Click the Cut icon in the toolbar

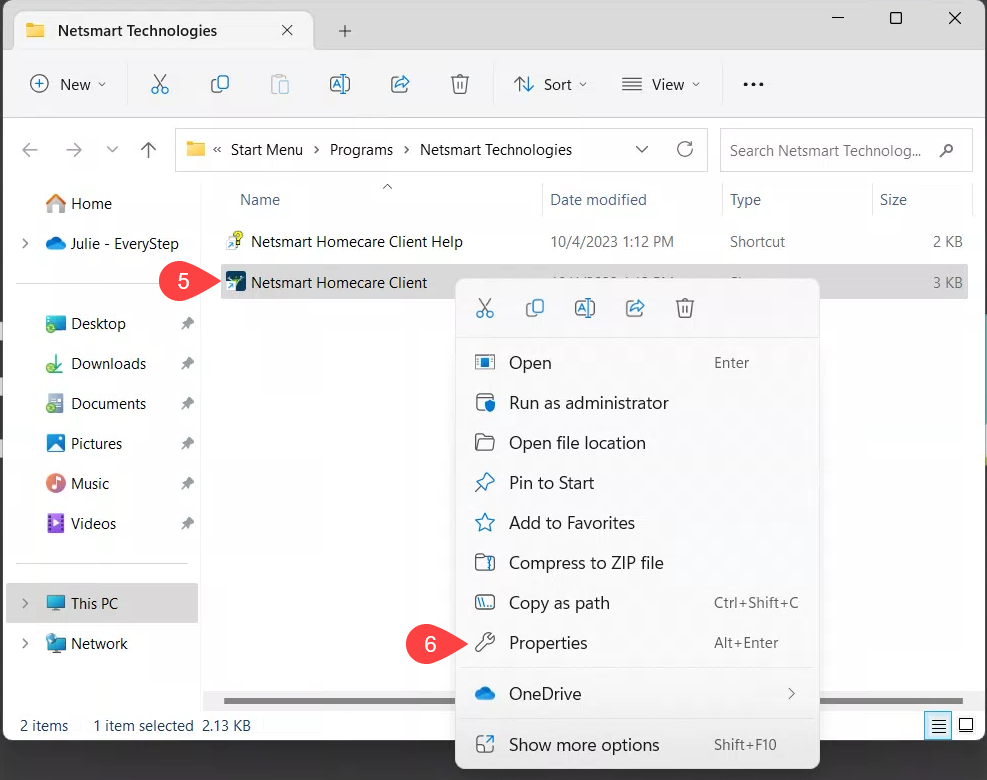tap(160, 85)
